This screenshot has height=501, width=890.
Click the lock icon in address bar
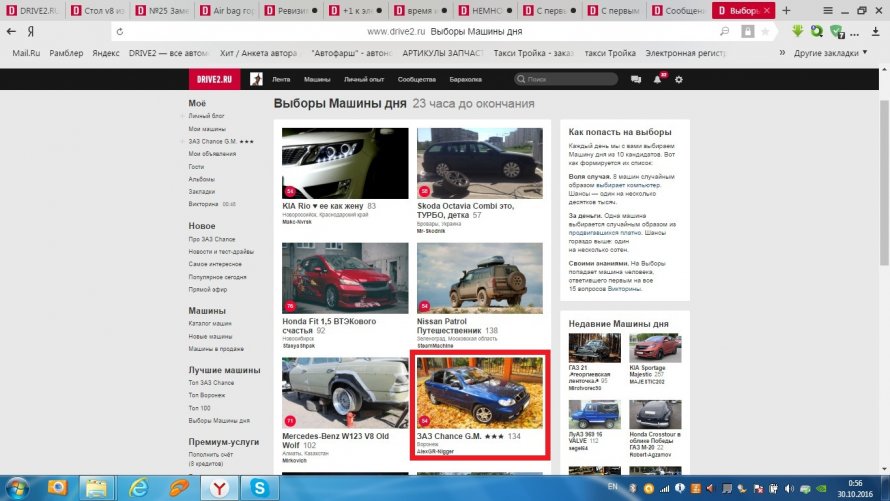[748, 32]
